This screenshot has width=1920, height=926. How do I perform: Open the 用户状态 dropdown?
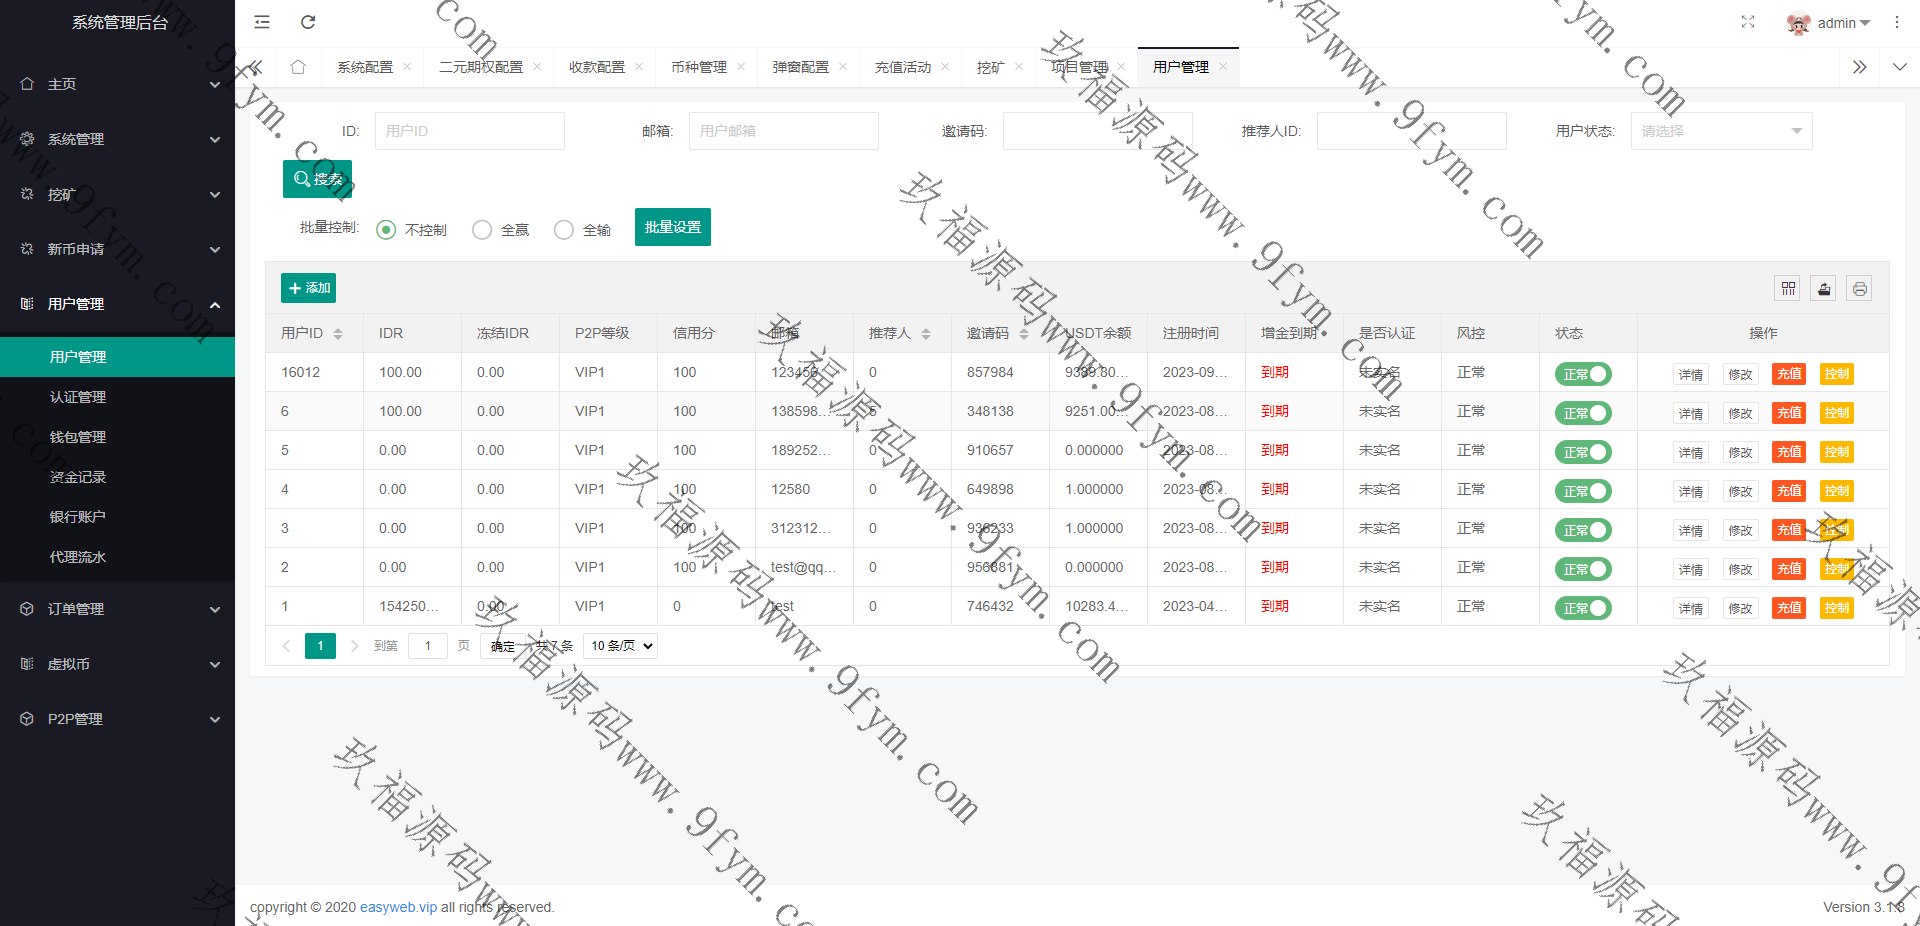[1721, 131]
